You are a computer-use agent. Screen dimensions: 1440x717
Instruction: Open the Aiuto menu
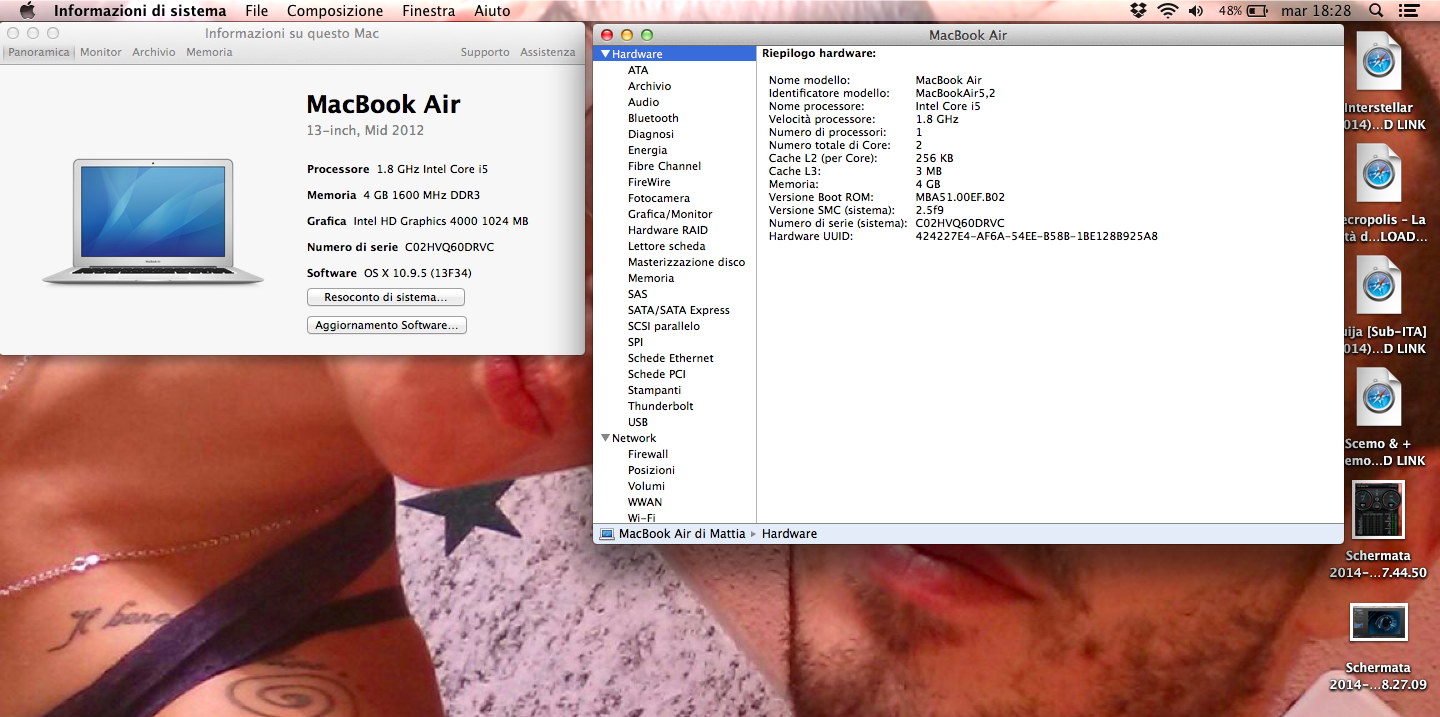492,11
